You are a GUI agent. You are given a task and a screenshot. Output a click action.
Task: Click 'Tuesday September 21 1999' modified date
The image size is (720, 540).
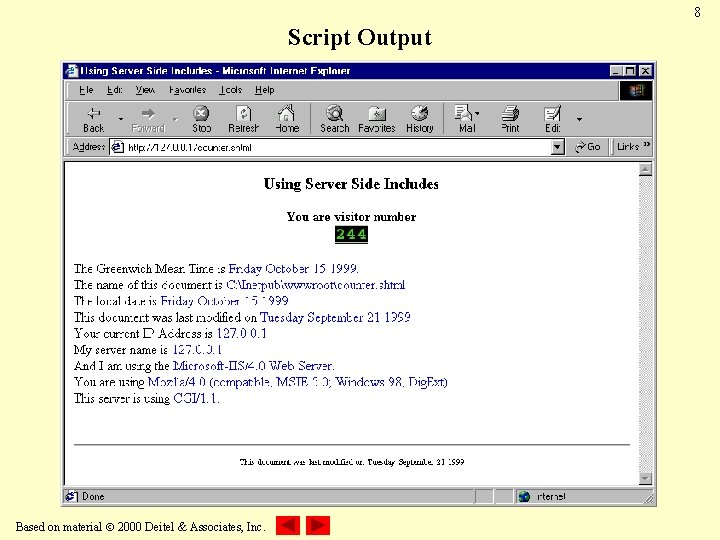point(335,317)
